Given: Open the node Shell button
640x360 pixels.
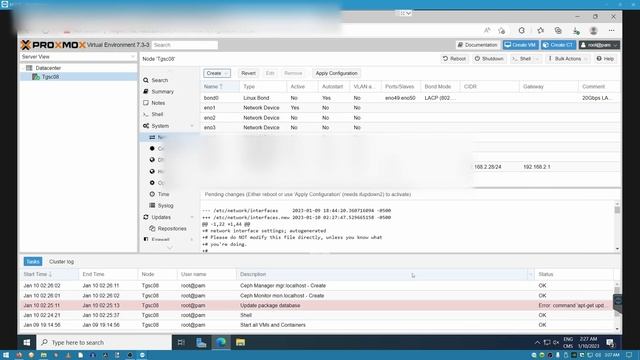Looking at the screenshot, I should [522, 59].
